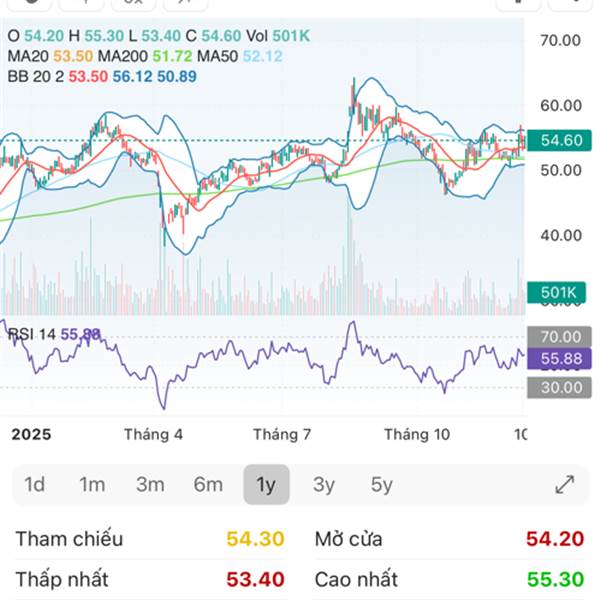
Task: Tap the Tháng 10 date axis marker
Action: tap(416, 434)
